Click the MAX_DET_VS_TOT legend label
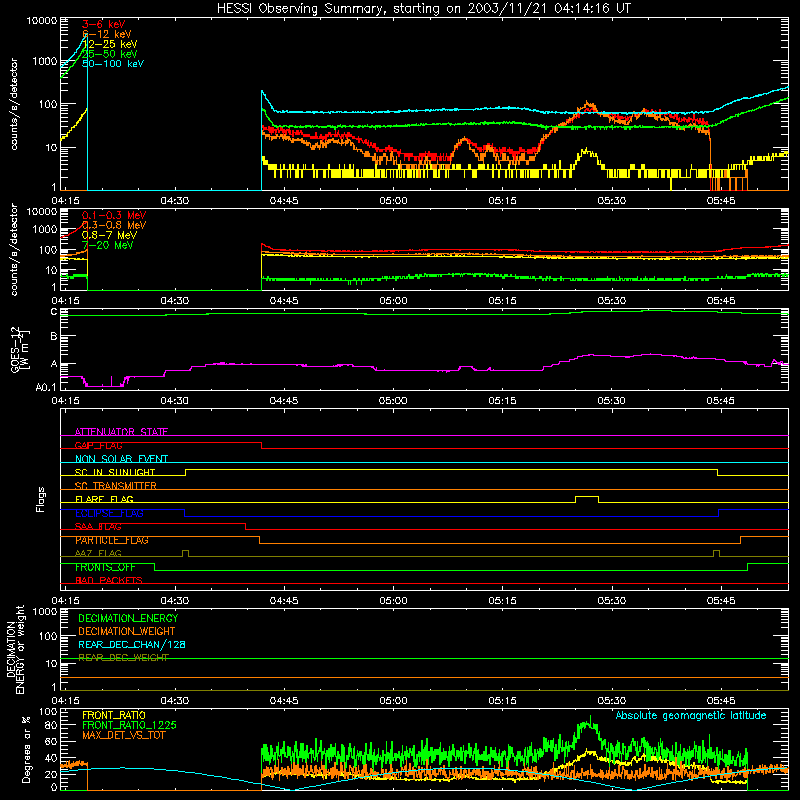The width and height of the screenshot is (800, 800). coord(123,735)
